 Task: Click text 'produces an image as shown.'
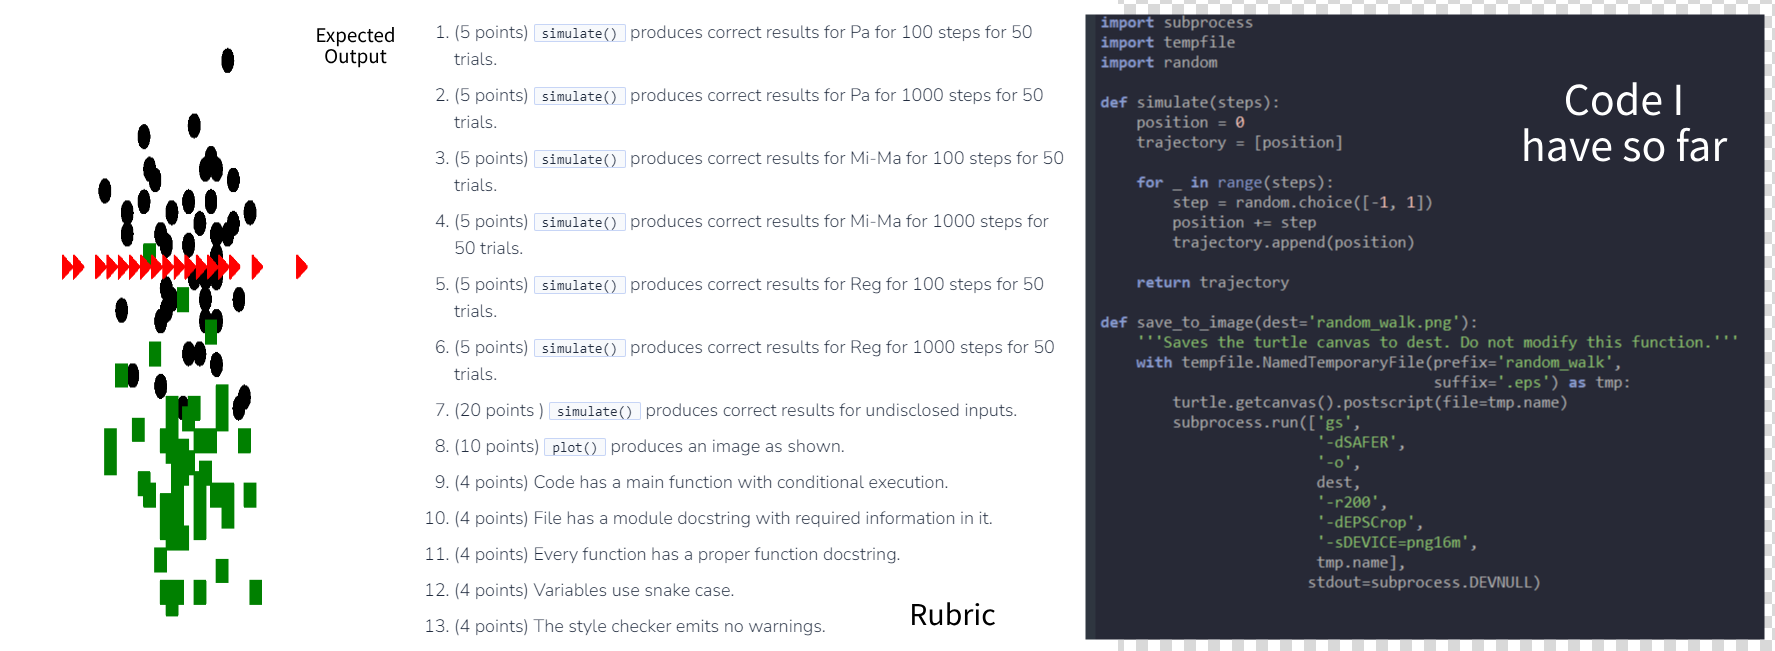(727, 446)
